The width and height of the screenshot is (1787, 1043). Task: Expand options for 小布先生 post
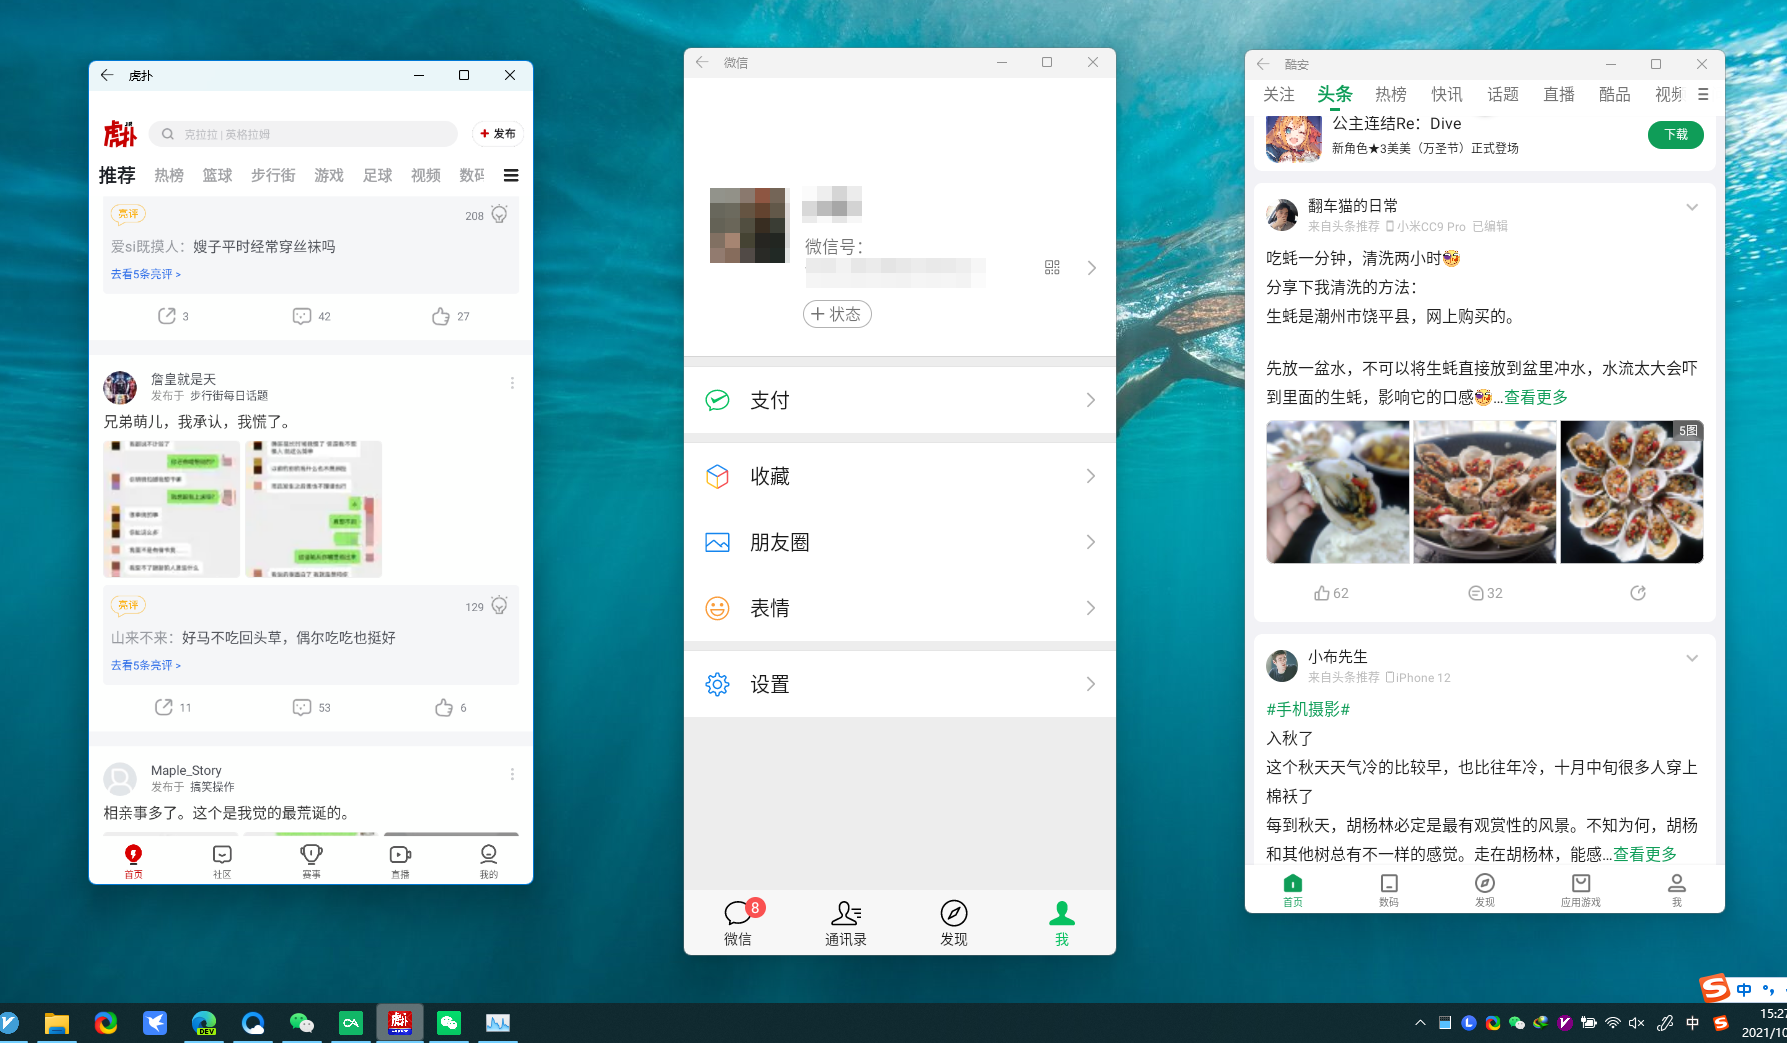click(x=1692, y=658)
